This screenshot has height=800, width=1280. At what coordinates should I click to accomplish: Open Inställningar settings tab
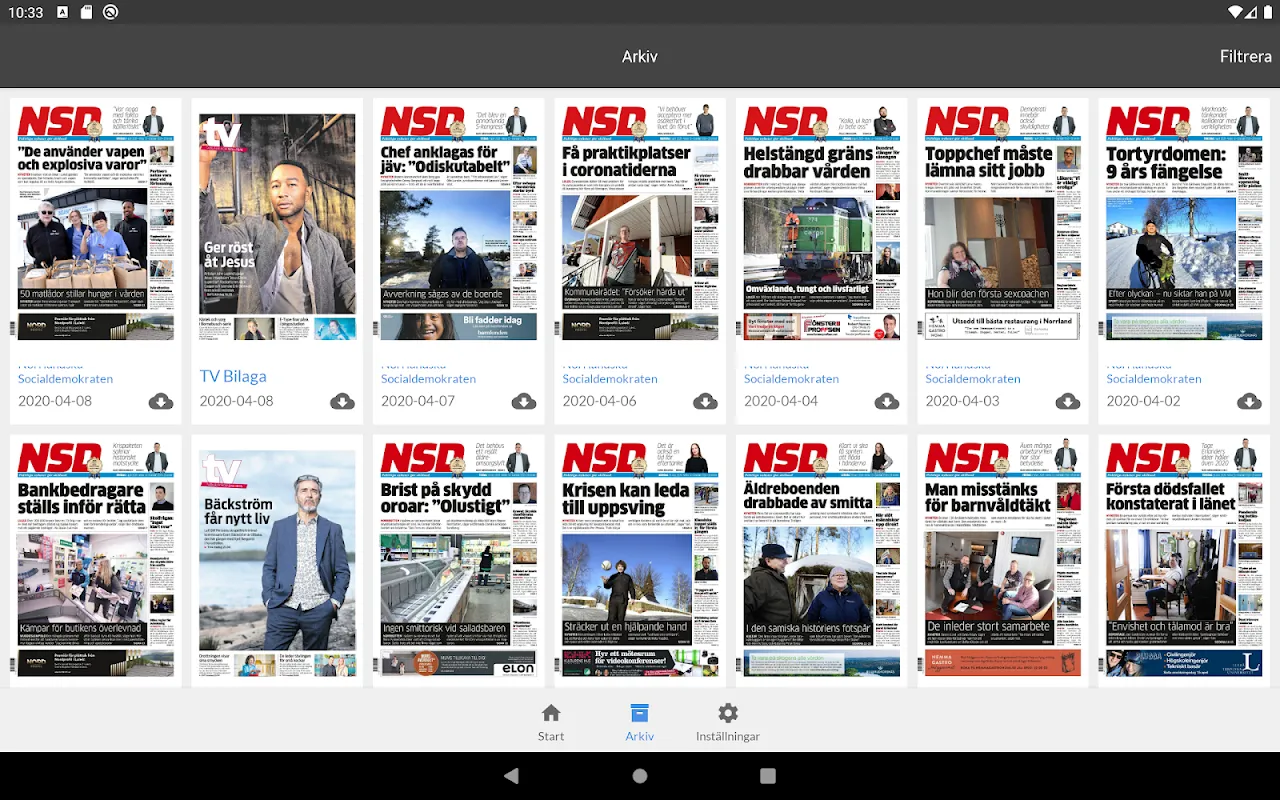[728, 722]
